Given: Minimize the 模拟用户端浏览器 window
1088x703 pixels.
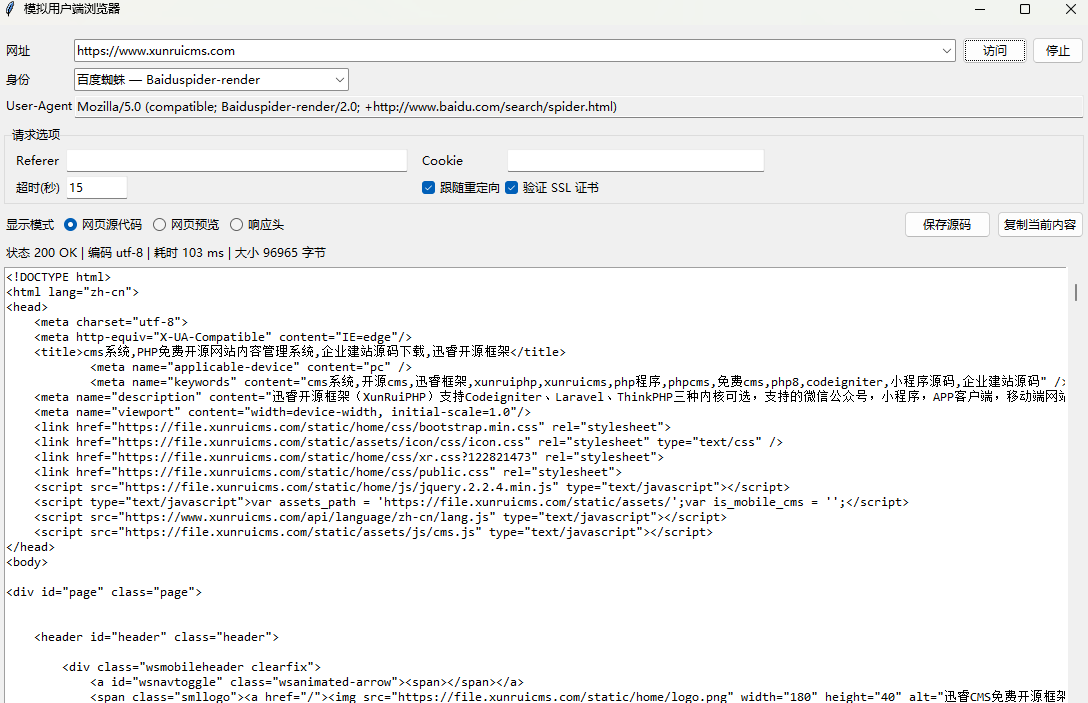Looking at the screenshot, I should (x=980, y=9).
